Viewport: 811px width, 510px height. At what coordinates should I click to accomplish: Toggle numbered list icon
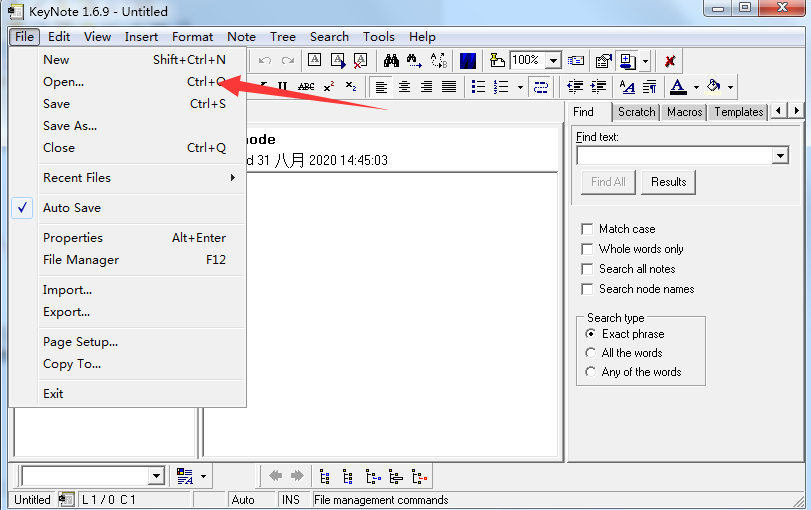coord(501,87)
